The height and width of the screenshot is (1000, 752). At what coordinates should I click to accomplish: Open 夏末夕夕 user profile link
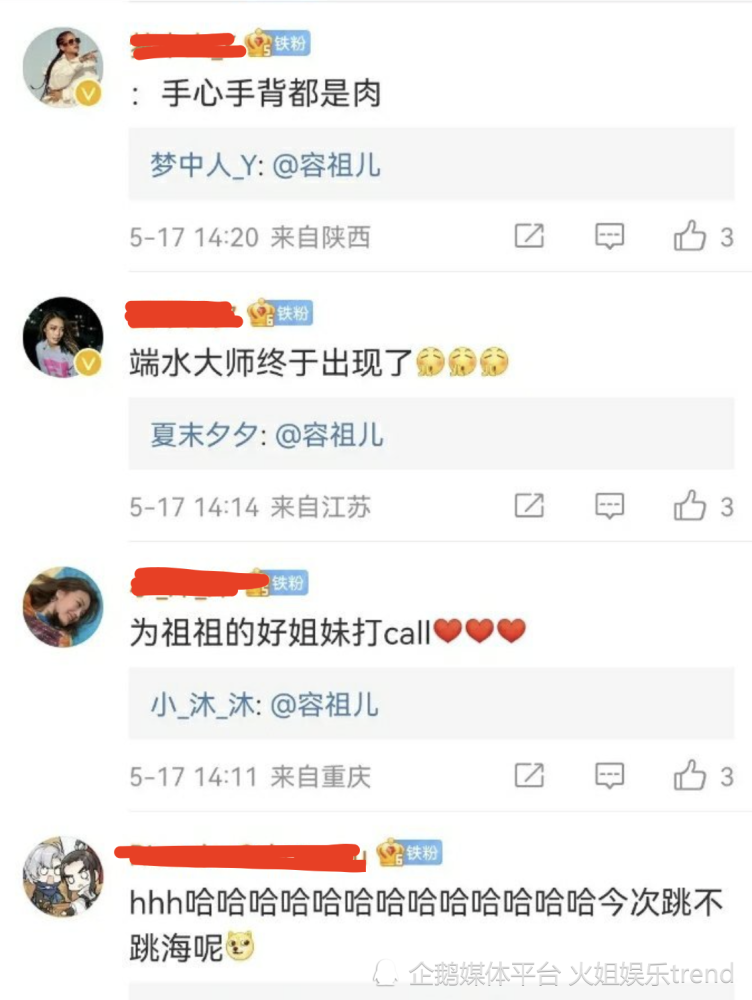[x=203, y=436]
